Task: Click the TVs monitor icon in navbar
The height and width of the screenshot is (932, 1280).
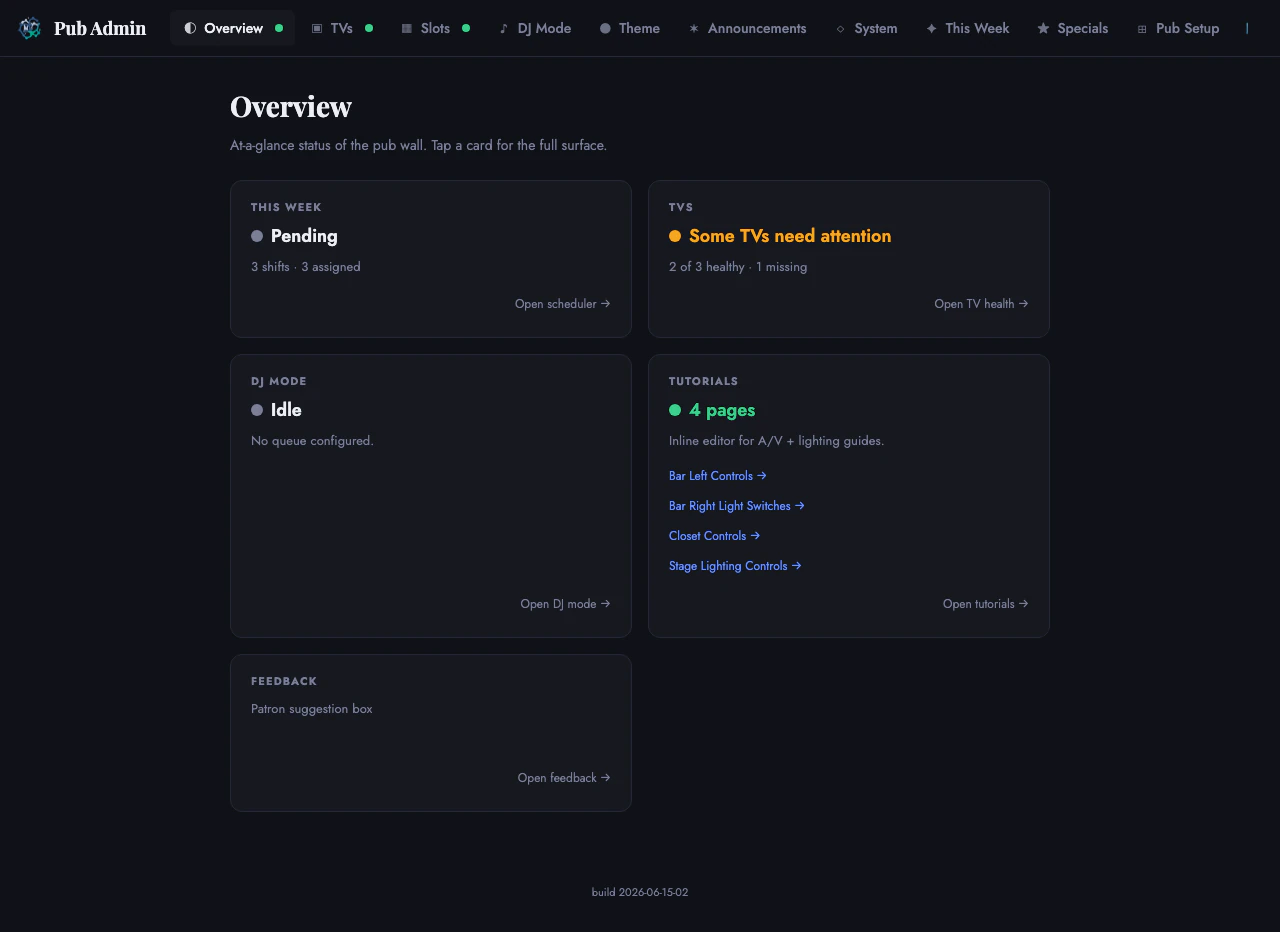Action: tap(317, 29)
